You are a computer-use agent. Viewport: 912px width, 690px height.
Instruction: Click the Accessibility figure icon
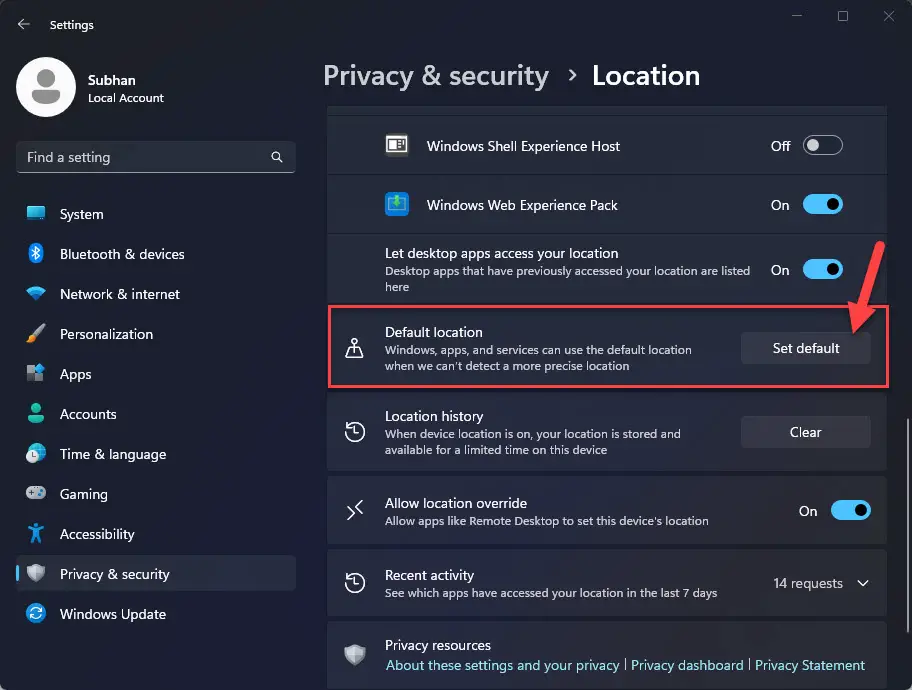click(x=36, y=533)
